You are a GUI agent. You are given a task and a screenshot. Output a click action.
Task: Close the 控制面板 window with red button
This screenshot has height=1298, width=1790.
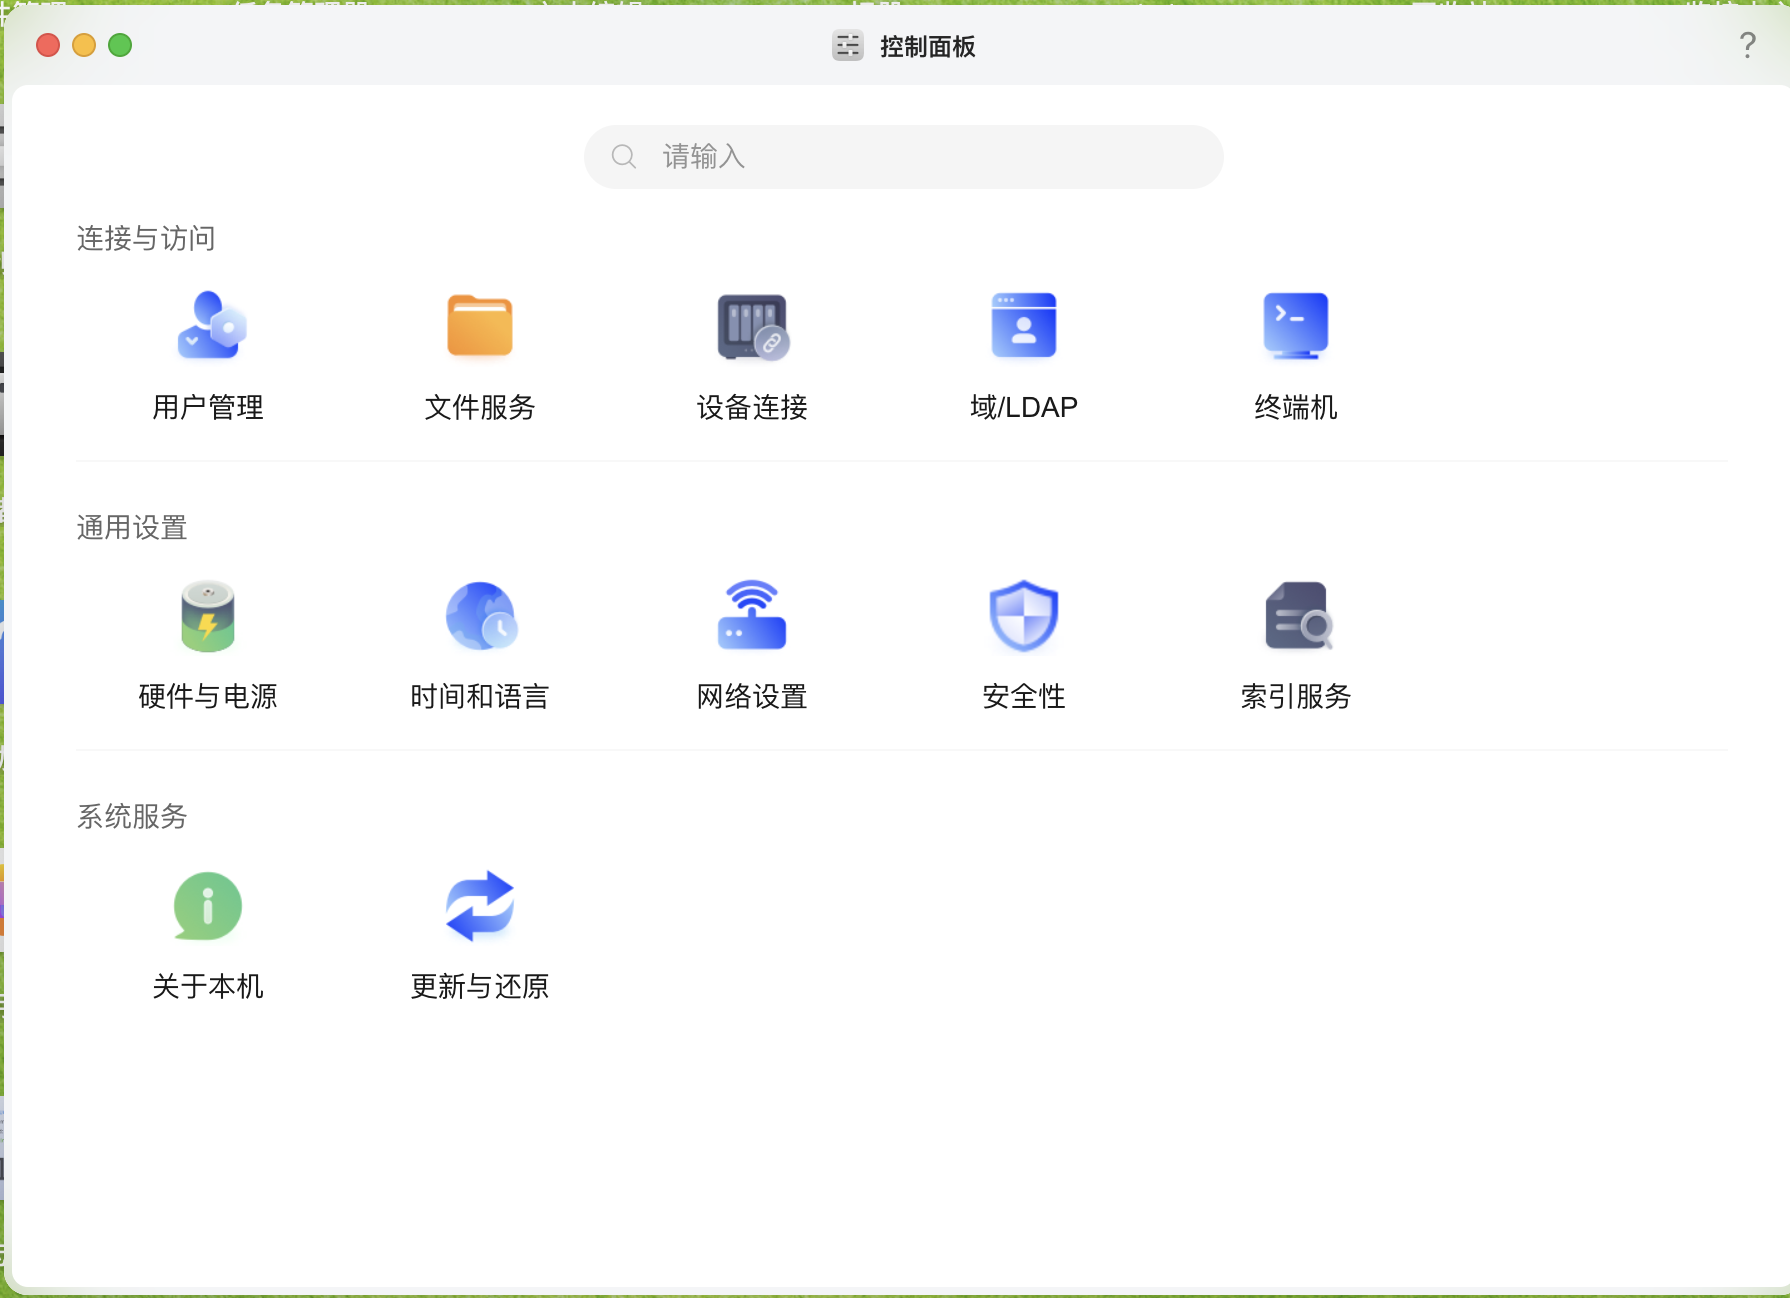48,45
